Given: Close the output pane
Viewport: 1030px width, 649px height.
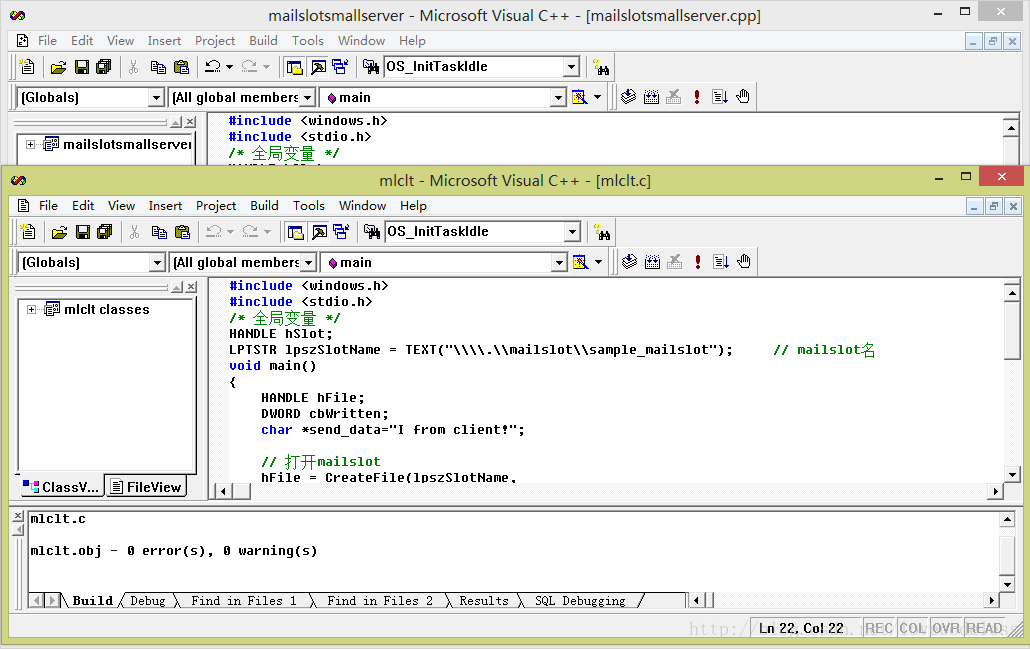Looking at the screenshot, I should point(18,516).
